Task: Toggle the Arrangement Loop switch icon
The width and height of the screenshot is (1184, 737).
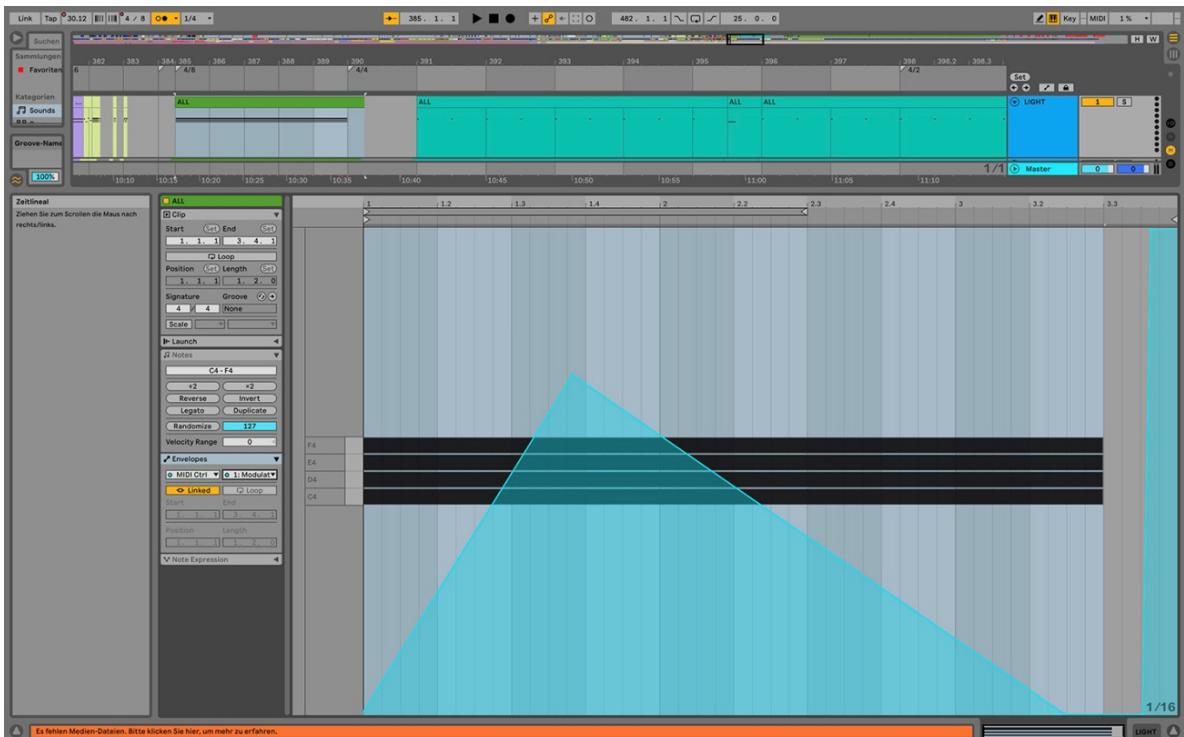Action: (x=695, y=18)
